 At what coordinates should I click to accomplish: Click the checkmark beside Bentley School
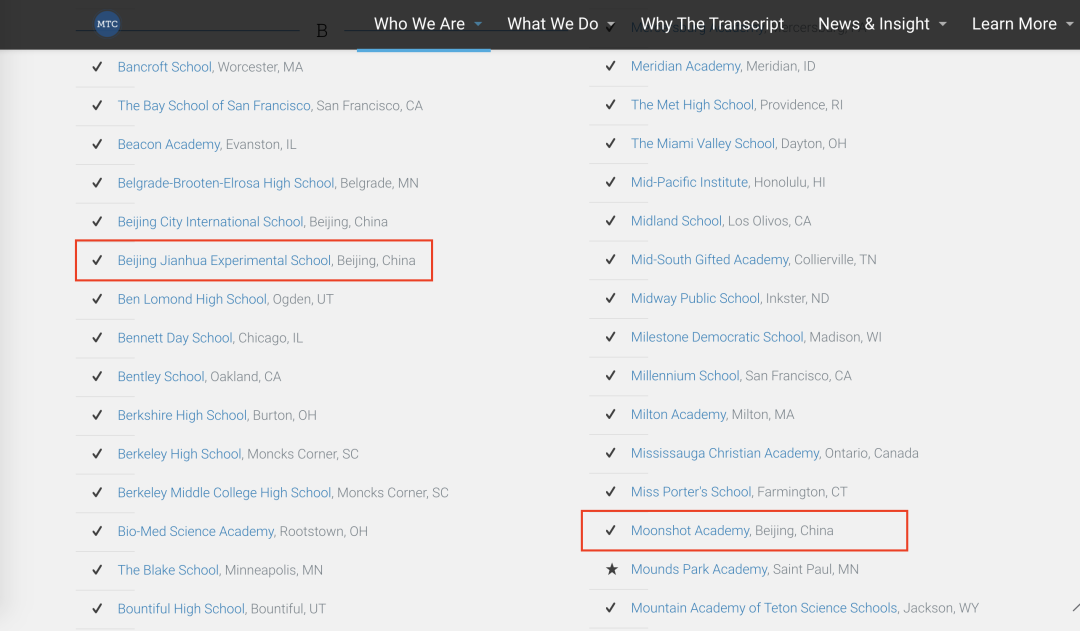[97, 376]
